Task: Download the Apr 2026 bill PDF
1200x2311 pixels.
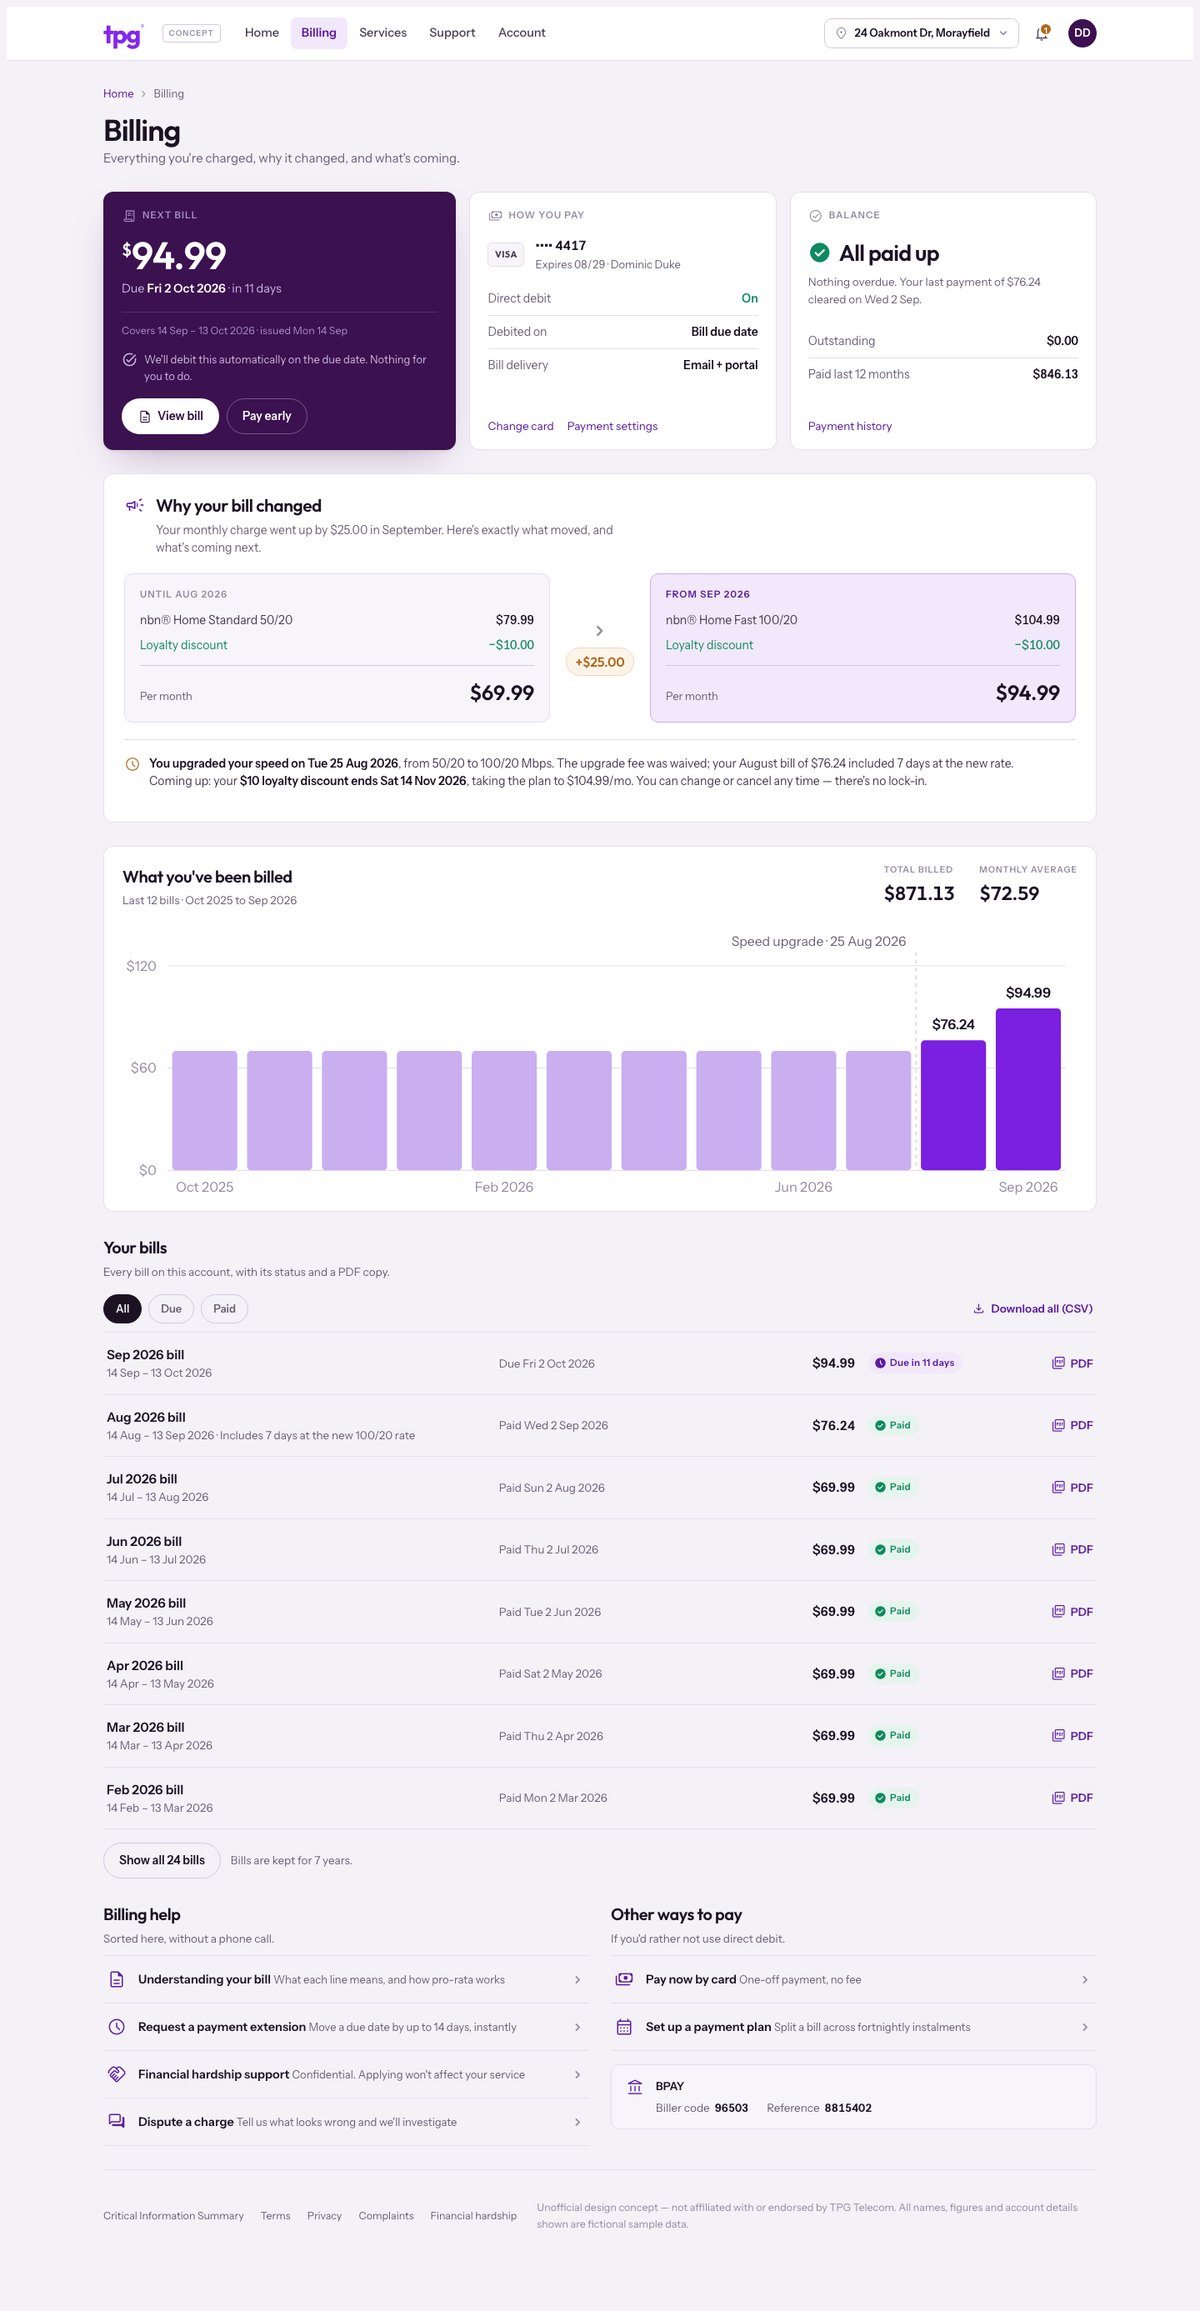Action: point(1072,1674)
